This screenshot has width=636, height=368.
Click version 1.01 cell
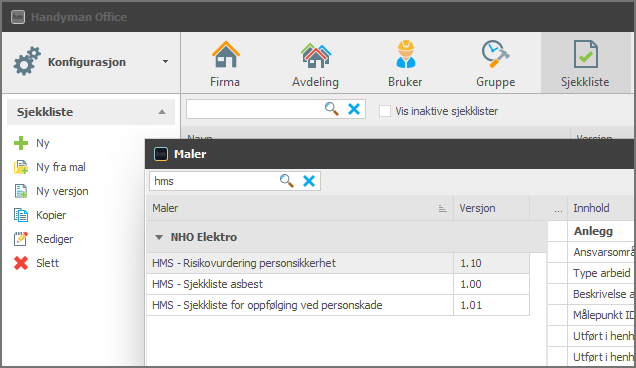(x=491, y=306)
